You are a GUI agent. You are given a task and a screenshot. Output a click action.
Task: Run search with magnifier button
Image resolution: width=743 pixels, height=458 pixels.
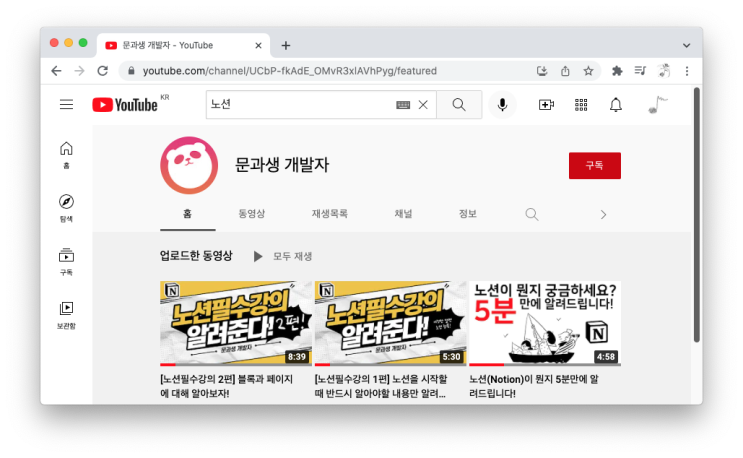(x=459, y=105)
